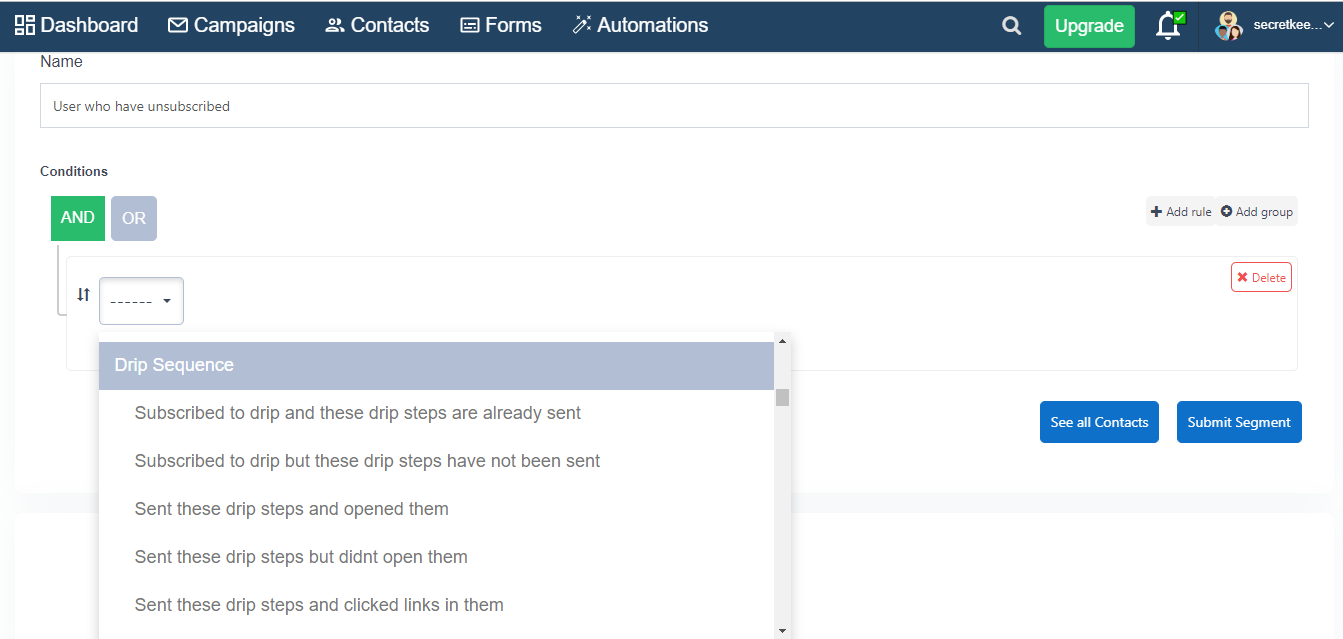
Task: Click the rule reorder arrows icon
Action: click(84, 295)
